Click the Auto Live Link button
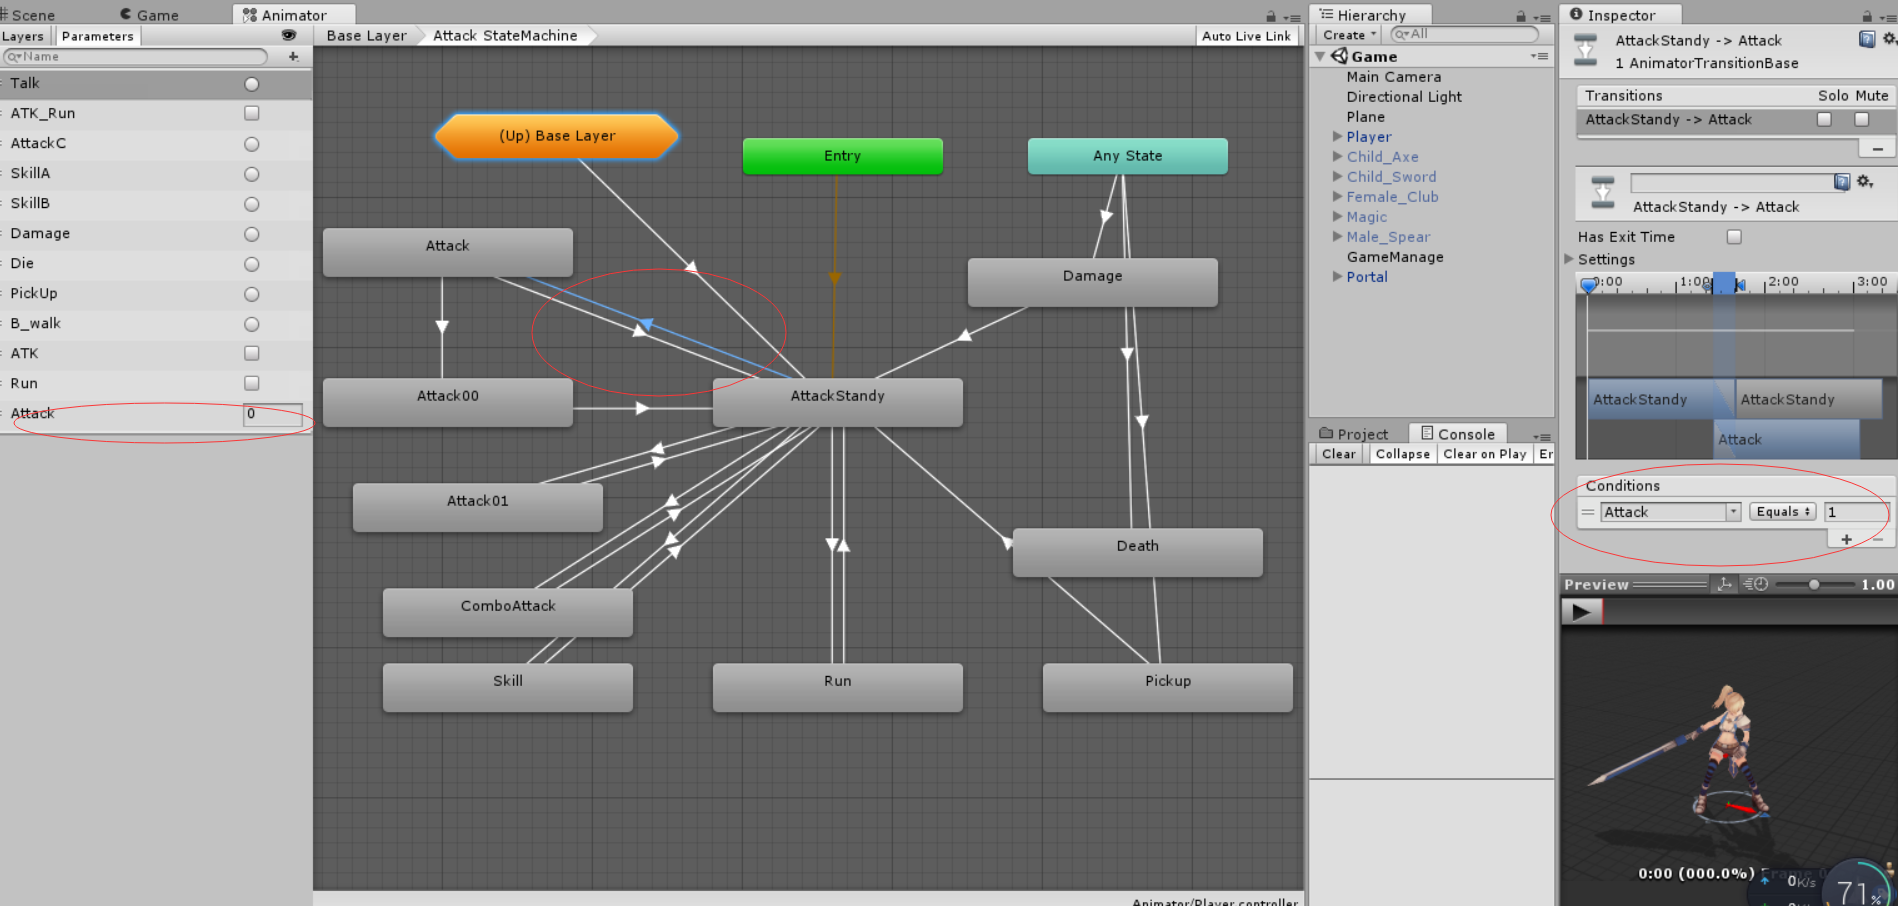Screen dimensions: 1898x906 click(1246, 36)
